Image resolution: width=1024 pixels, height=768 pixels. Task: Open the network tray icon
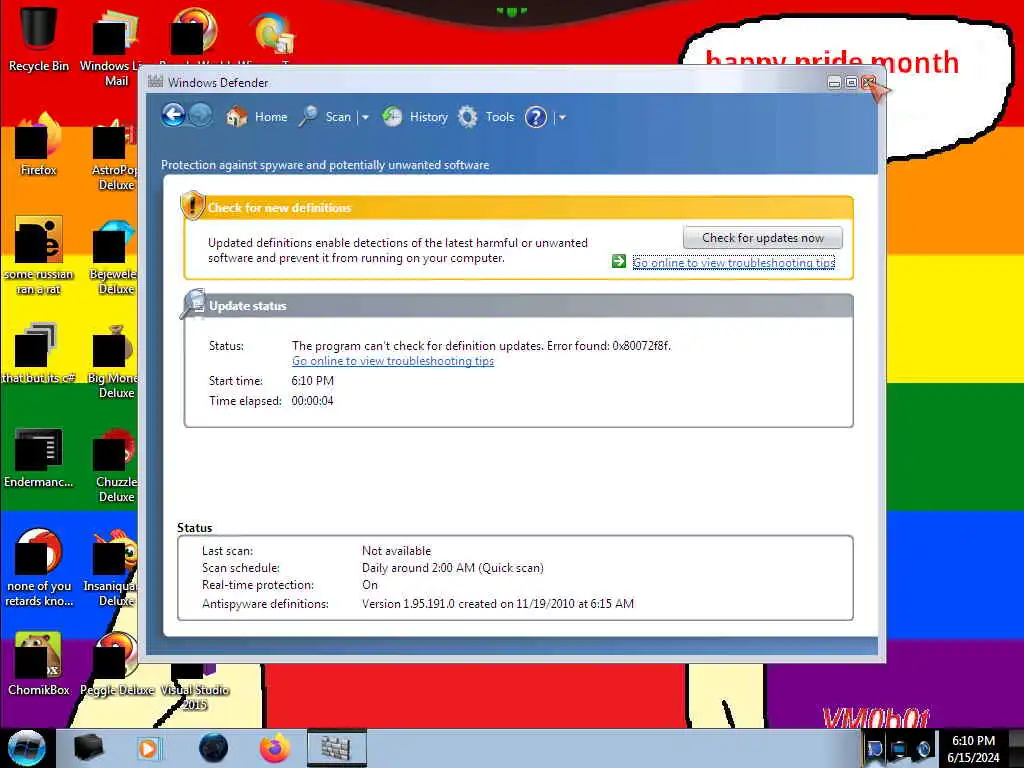(x=899, y=748)
